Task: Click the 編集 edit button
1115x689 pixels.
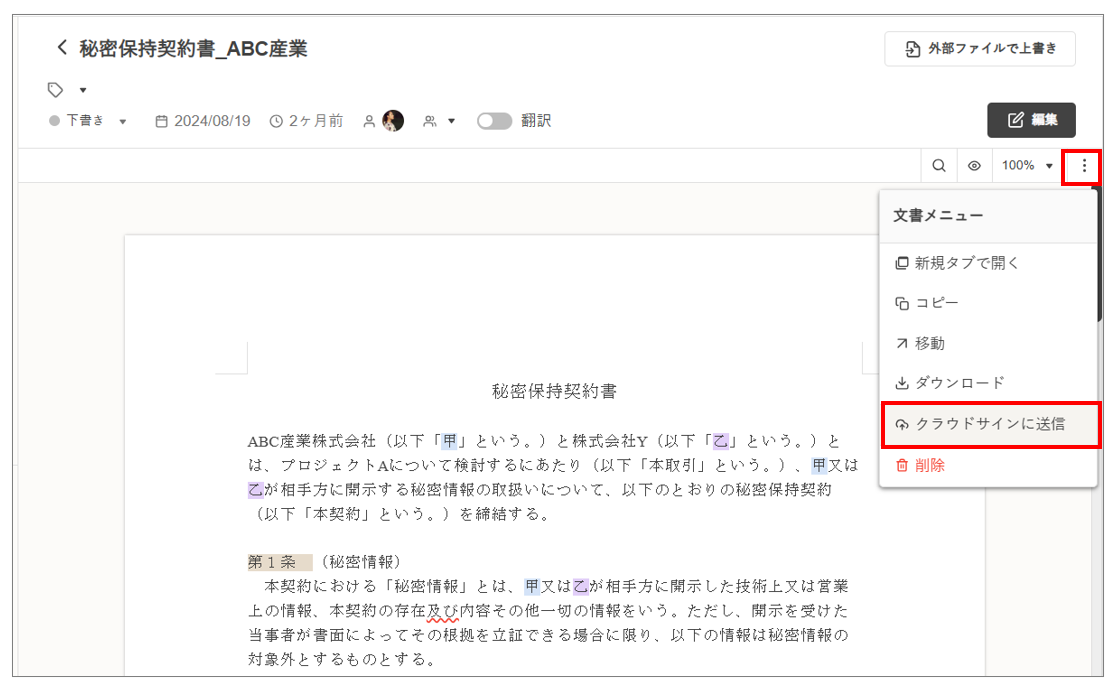Action: pos(1031,120)
